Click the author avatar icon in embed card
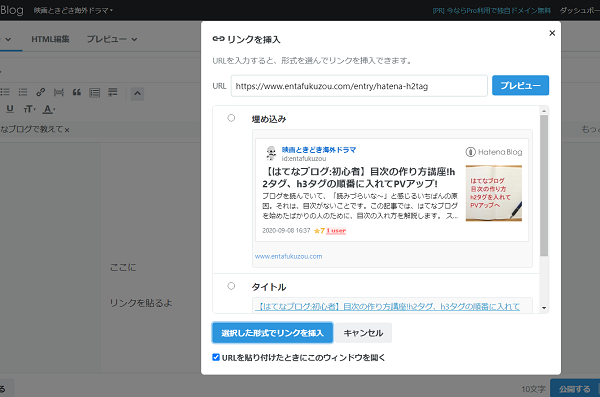The image size is (600, 397). 271,153
